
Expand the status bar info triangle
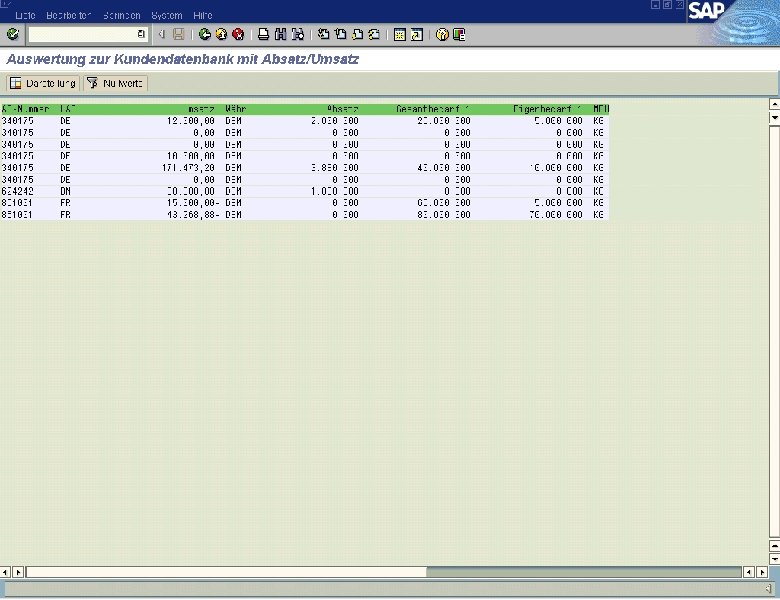point(769,589)
